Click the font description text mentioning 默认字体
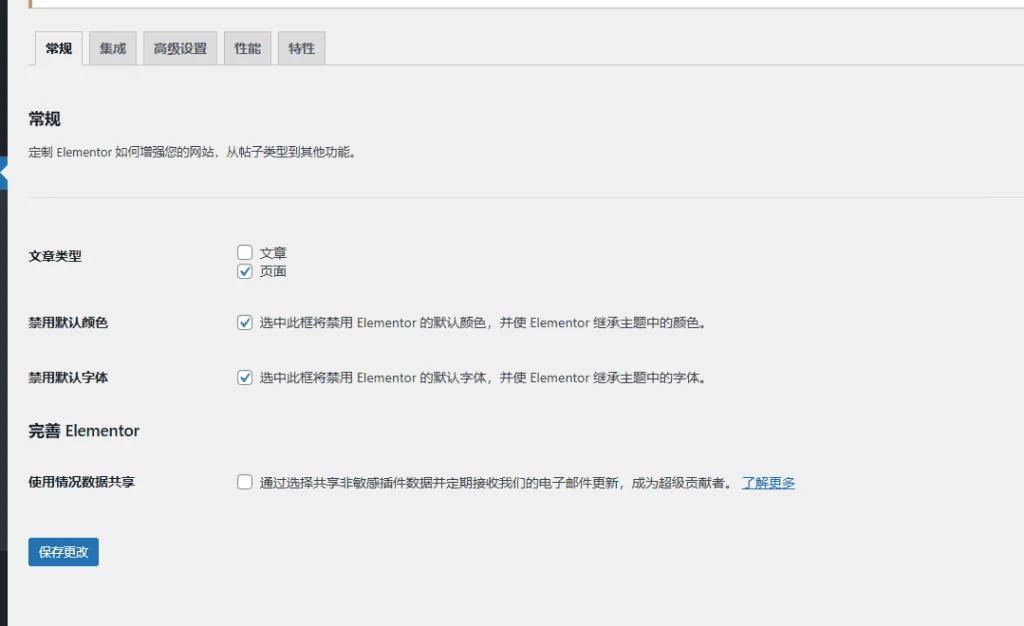Screen dimensions: 1024x626 pyautogui.click(x=483, y=377)
